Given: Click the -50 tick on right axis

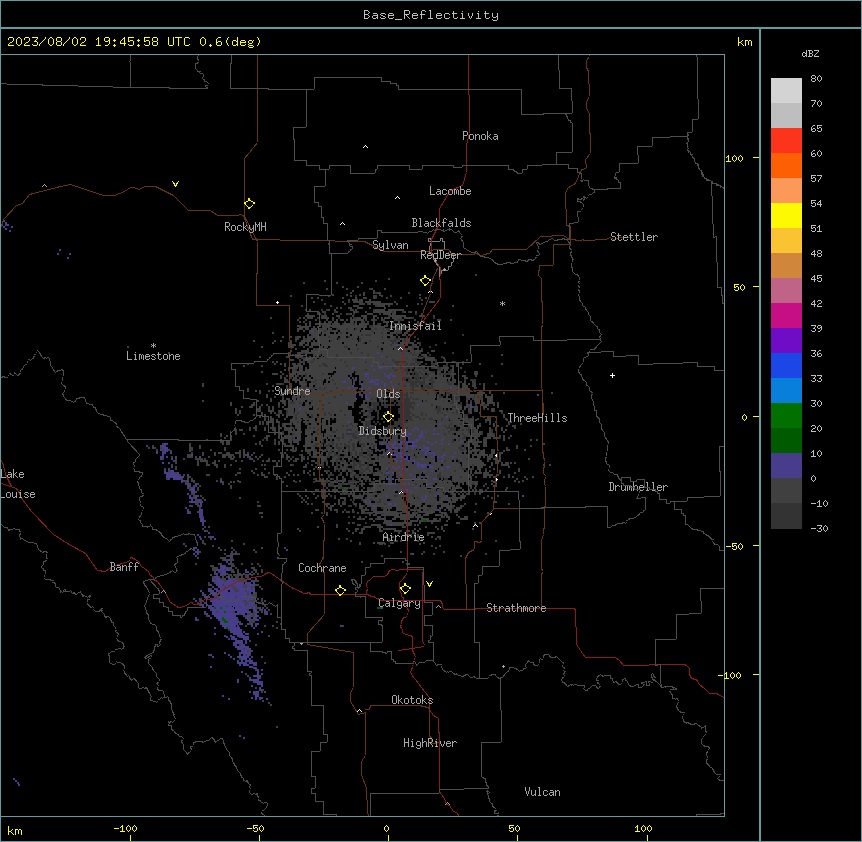Looking at the screenshot, I should coord(734,546).
